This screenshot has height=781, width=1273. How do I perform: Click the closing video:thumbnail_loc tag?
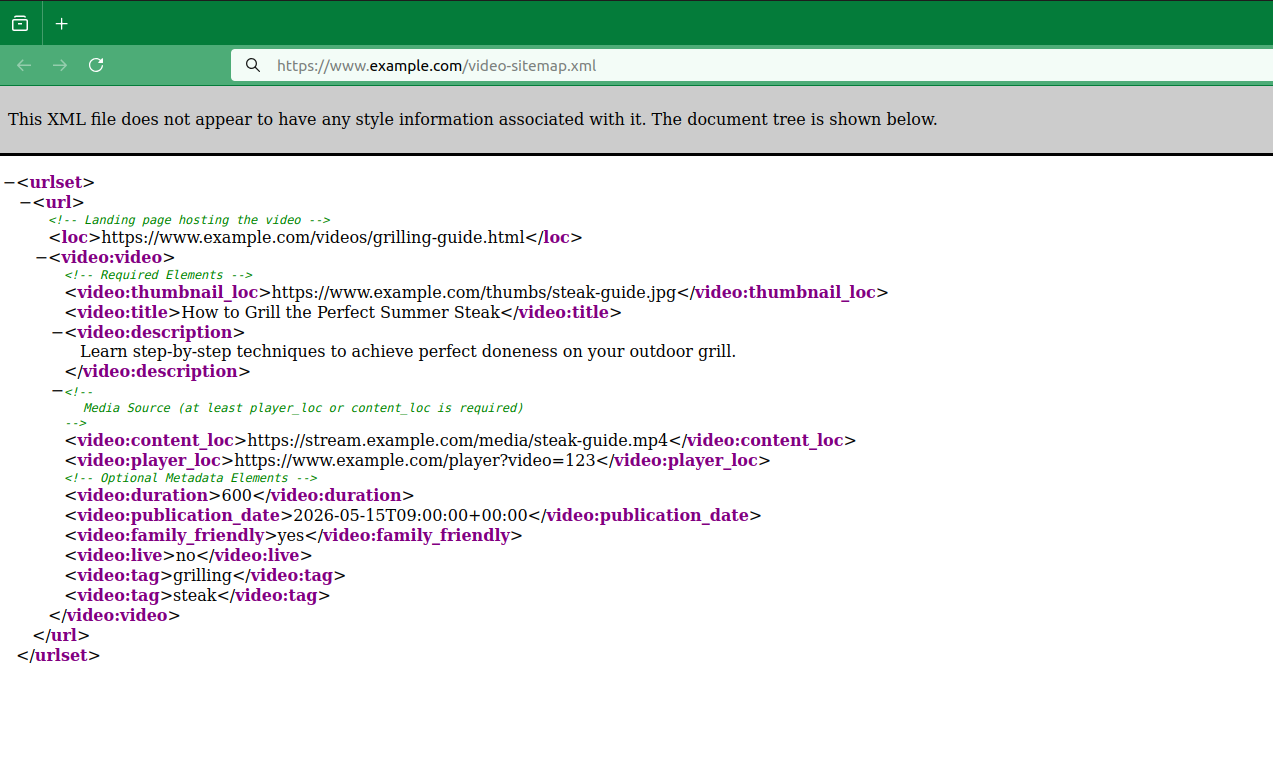point(783,292)
